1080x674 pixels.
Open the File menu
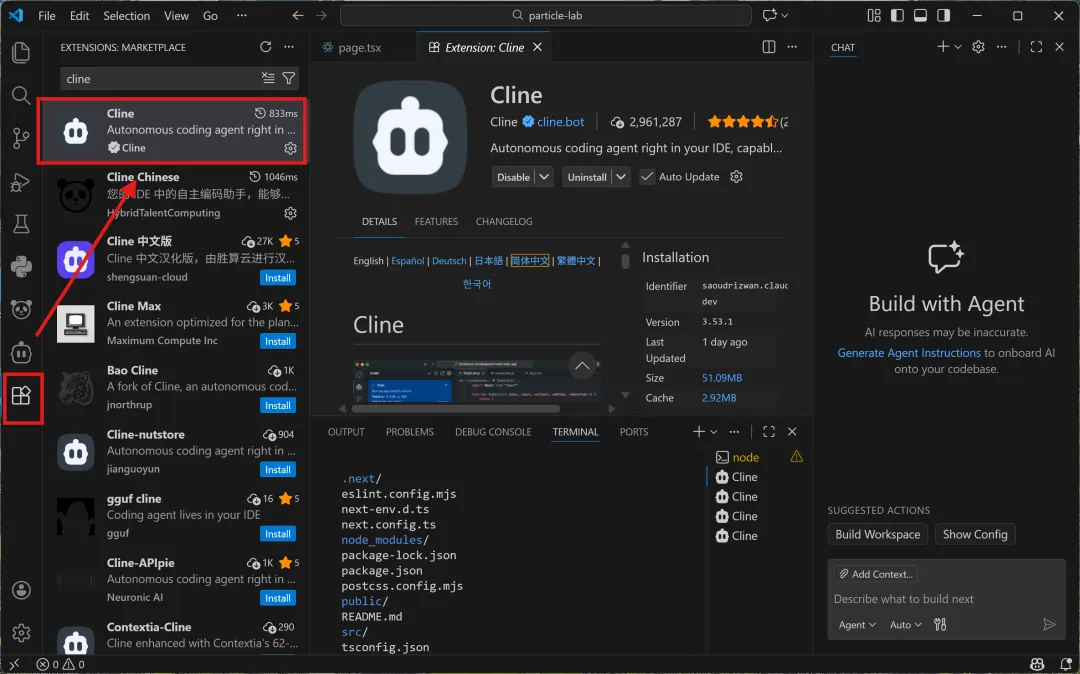click(x=47, y=15)
